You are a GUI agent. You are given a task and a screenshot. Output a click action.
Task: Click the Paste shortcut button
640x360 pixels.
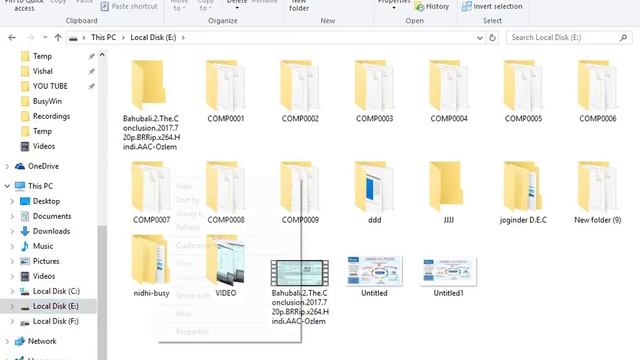coord(129,7)
